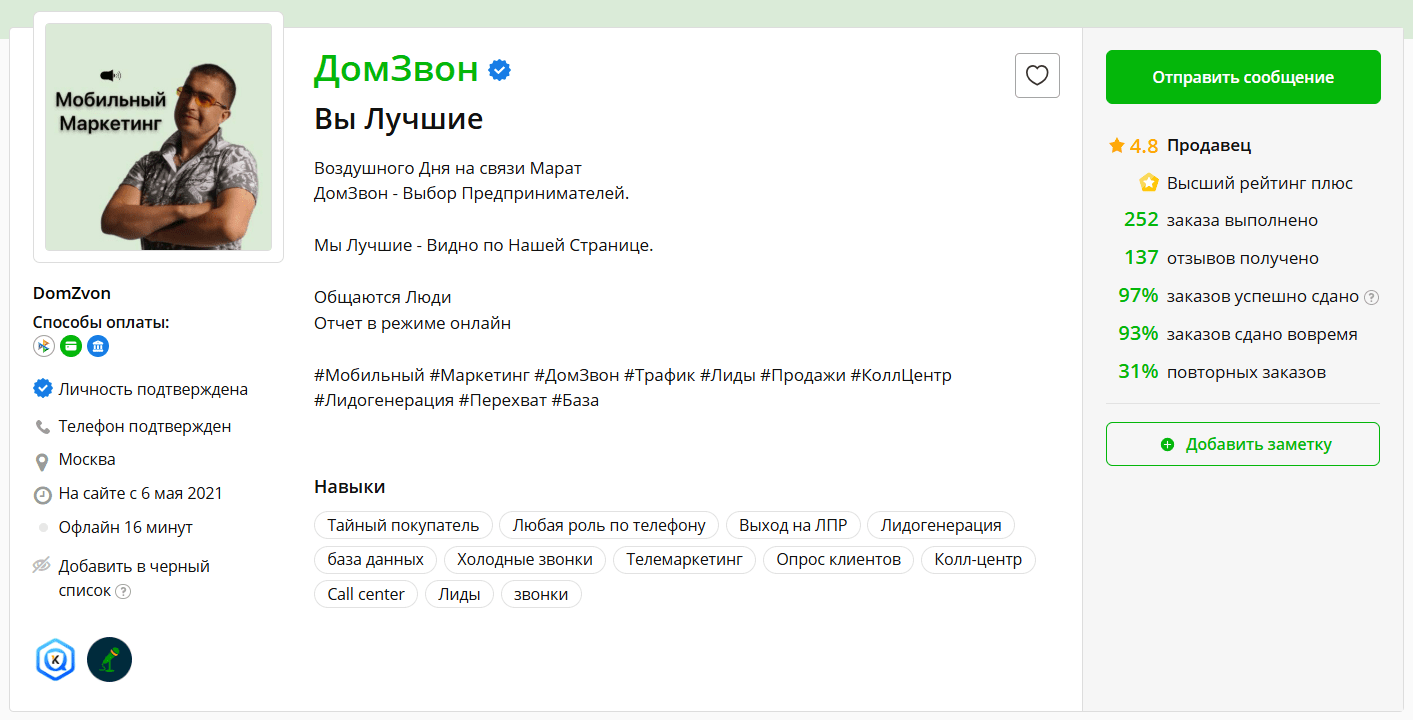Click the dark microphone achievement badge
Screen dimensions: 1413x720
pos(109,660)
